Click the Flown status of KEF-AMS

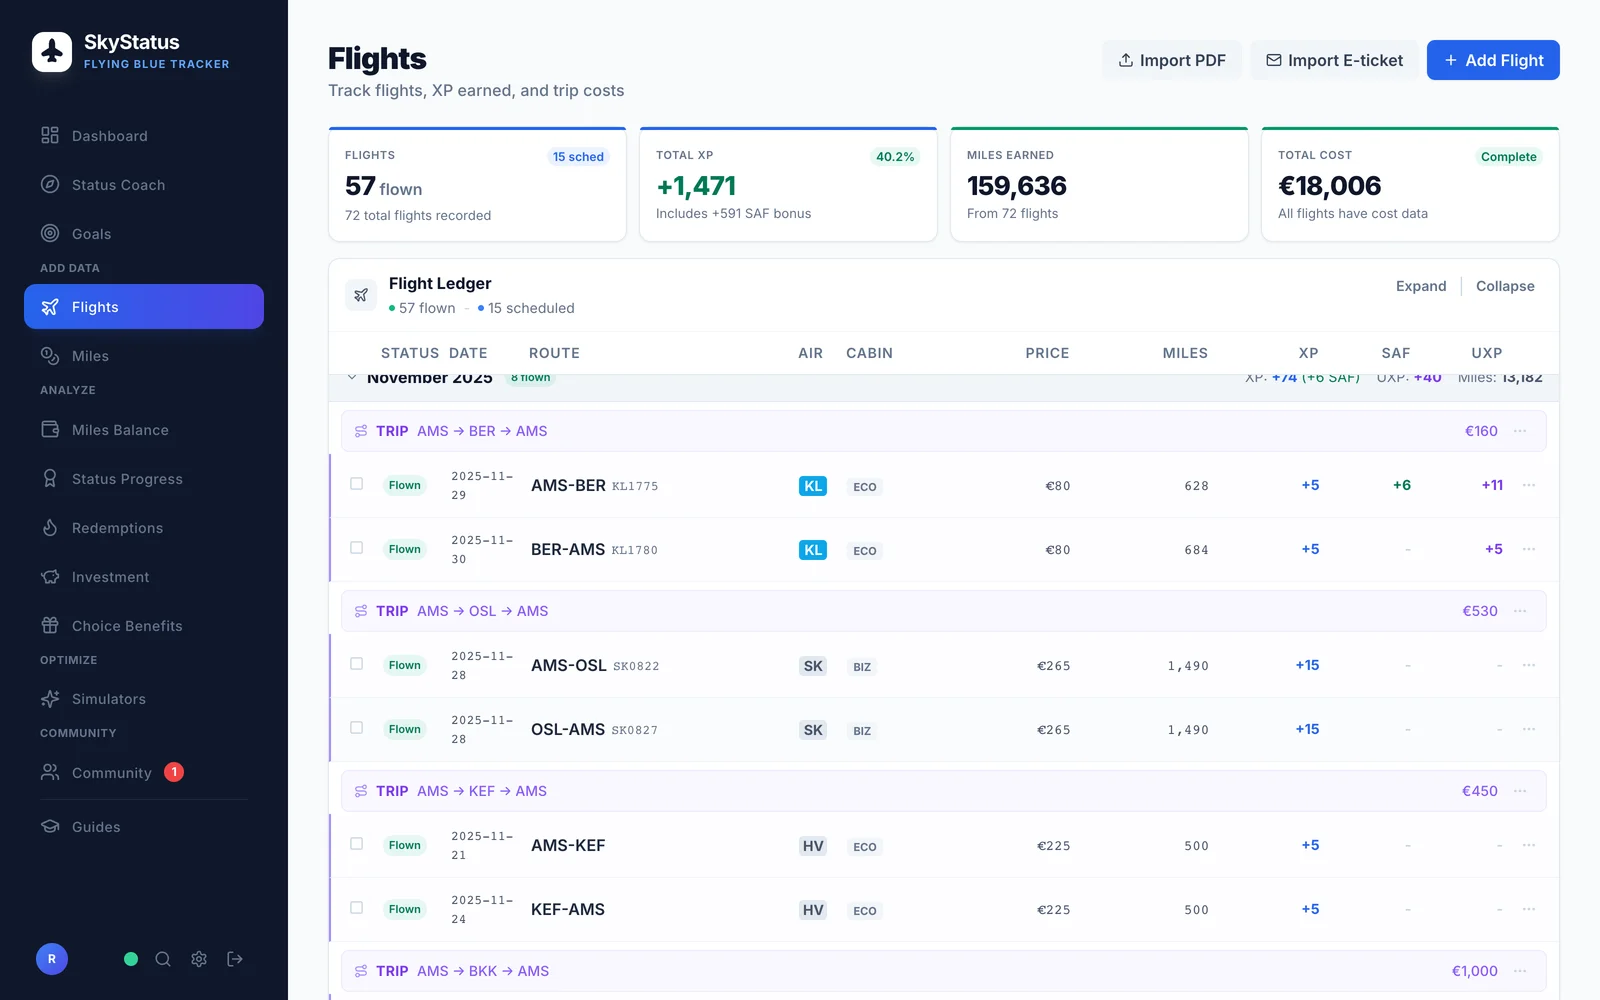(x=405, y=909)
